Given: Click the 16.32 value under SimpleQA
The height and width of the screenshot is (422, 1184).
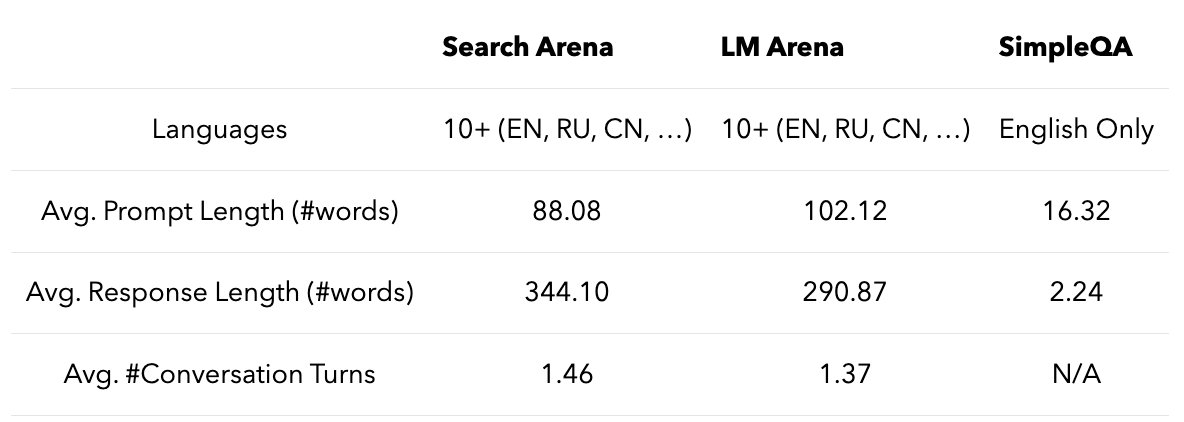Looking at the screenshot, I should coord(1076,211).
